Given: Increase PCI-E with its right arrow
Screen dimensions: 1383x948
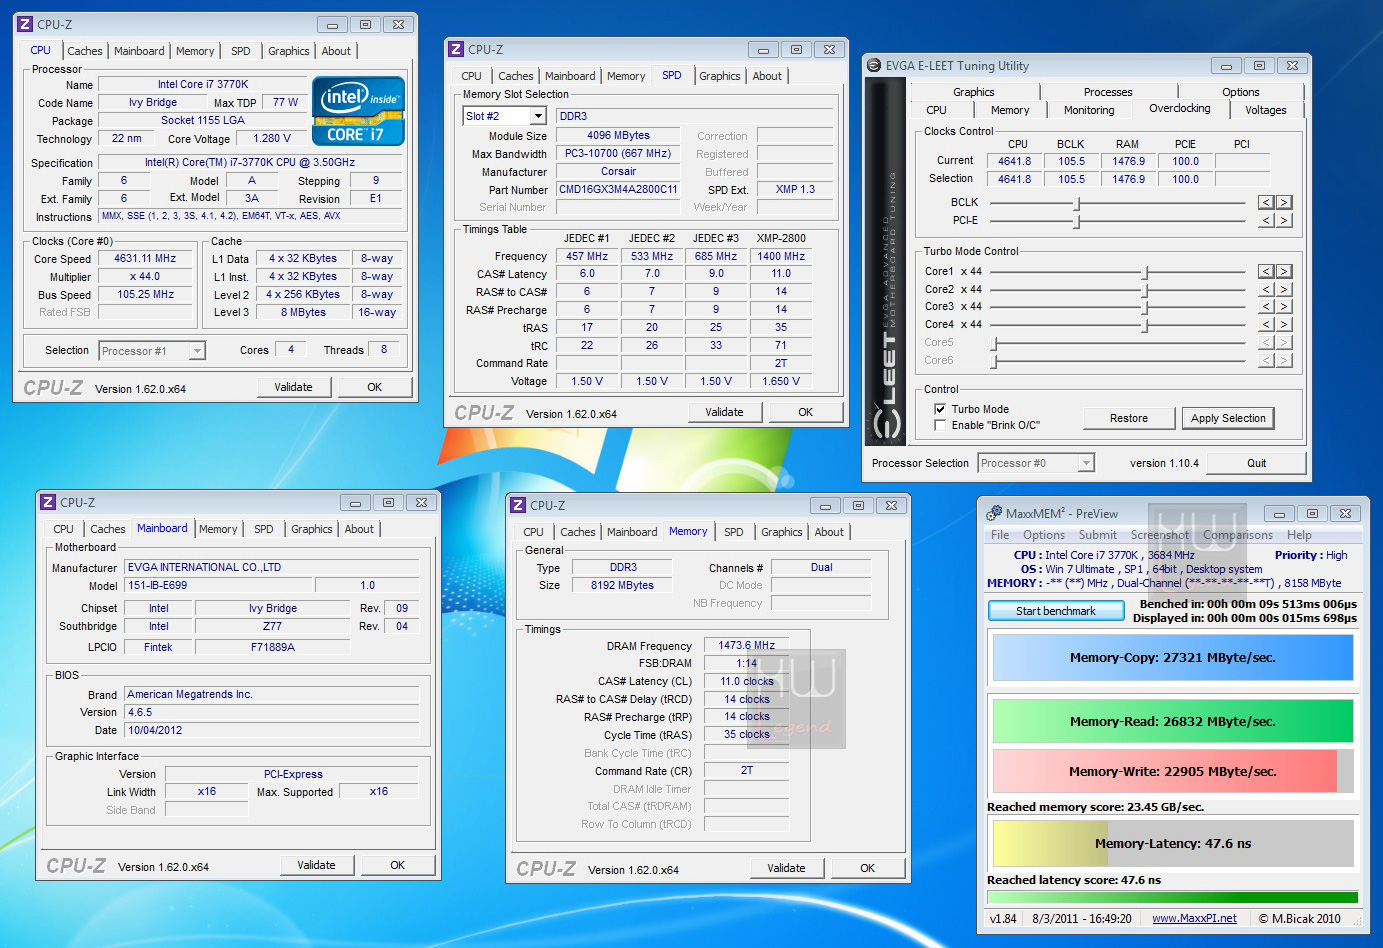Looking at the screenshot, I should tap(1284, 220).
